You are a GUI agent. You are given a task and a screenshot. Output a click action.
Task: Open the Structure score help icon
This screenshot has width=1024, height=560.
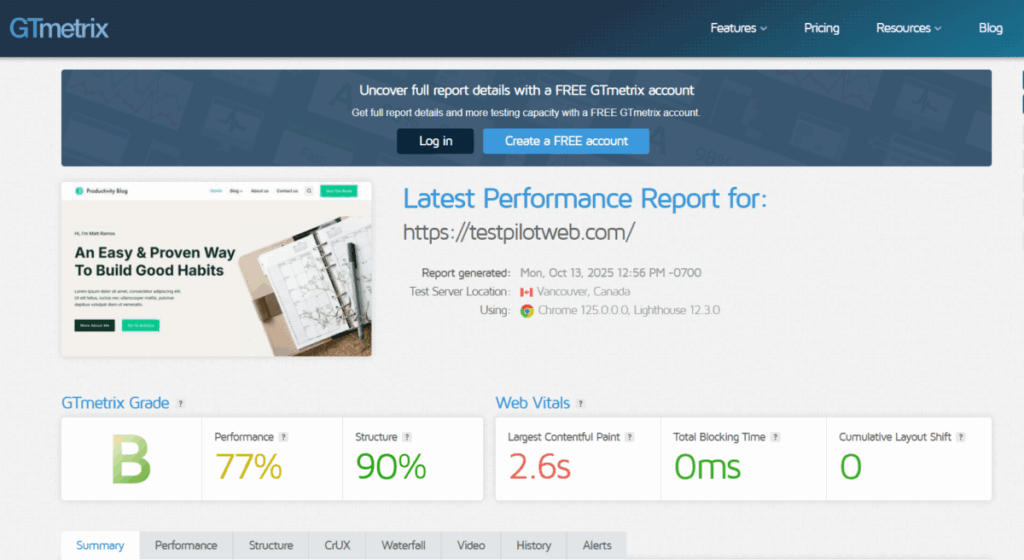coord(407,437)
